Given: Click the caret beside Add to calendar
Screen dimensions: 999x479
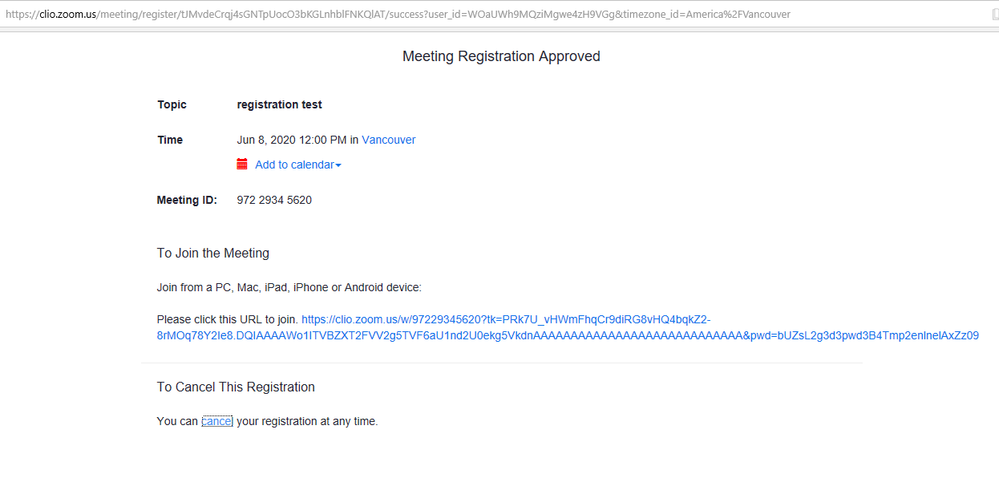Looking at the screenshot, I should (x=338, y=166).
